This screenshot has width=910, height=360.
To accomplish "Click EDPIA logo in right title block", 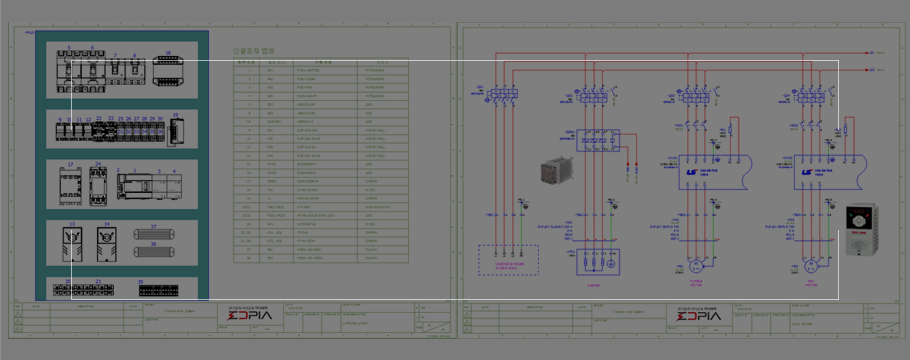I will click(x=699, y=316).
